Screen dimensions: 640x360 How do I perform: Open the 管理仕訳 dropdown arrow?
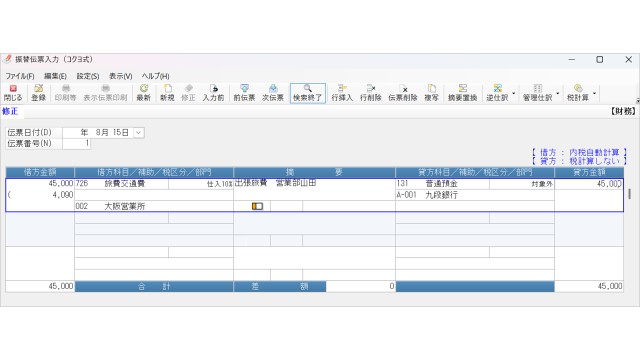[x=558, y=93]
